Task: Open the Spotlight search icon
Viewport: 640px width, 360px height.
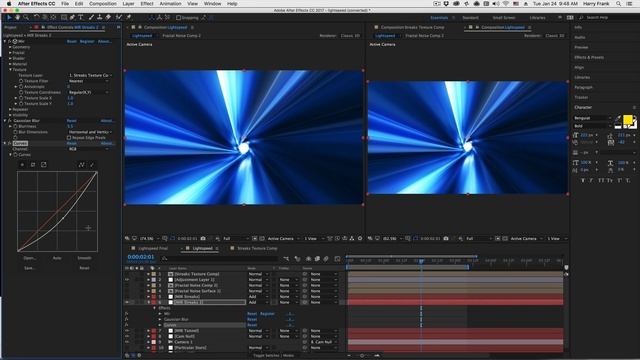Action: pos(619,4)
